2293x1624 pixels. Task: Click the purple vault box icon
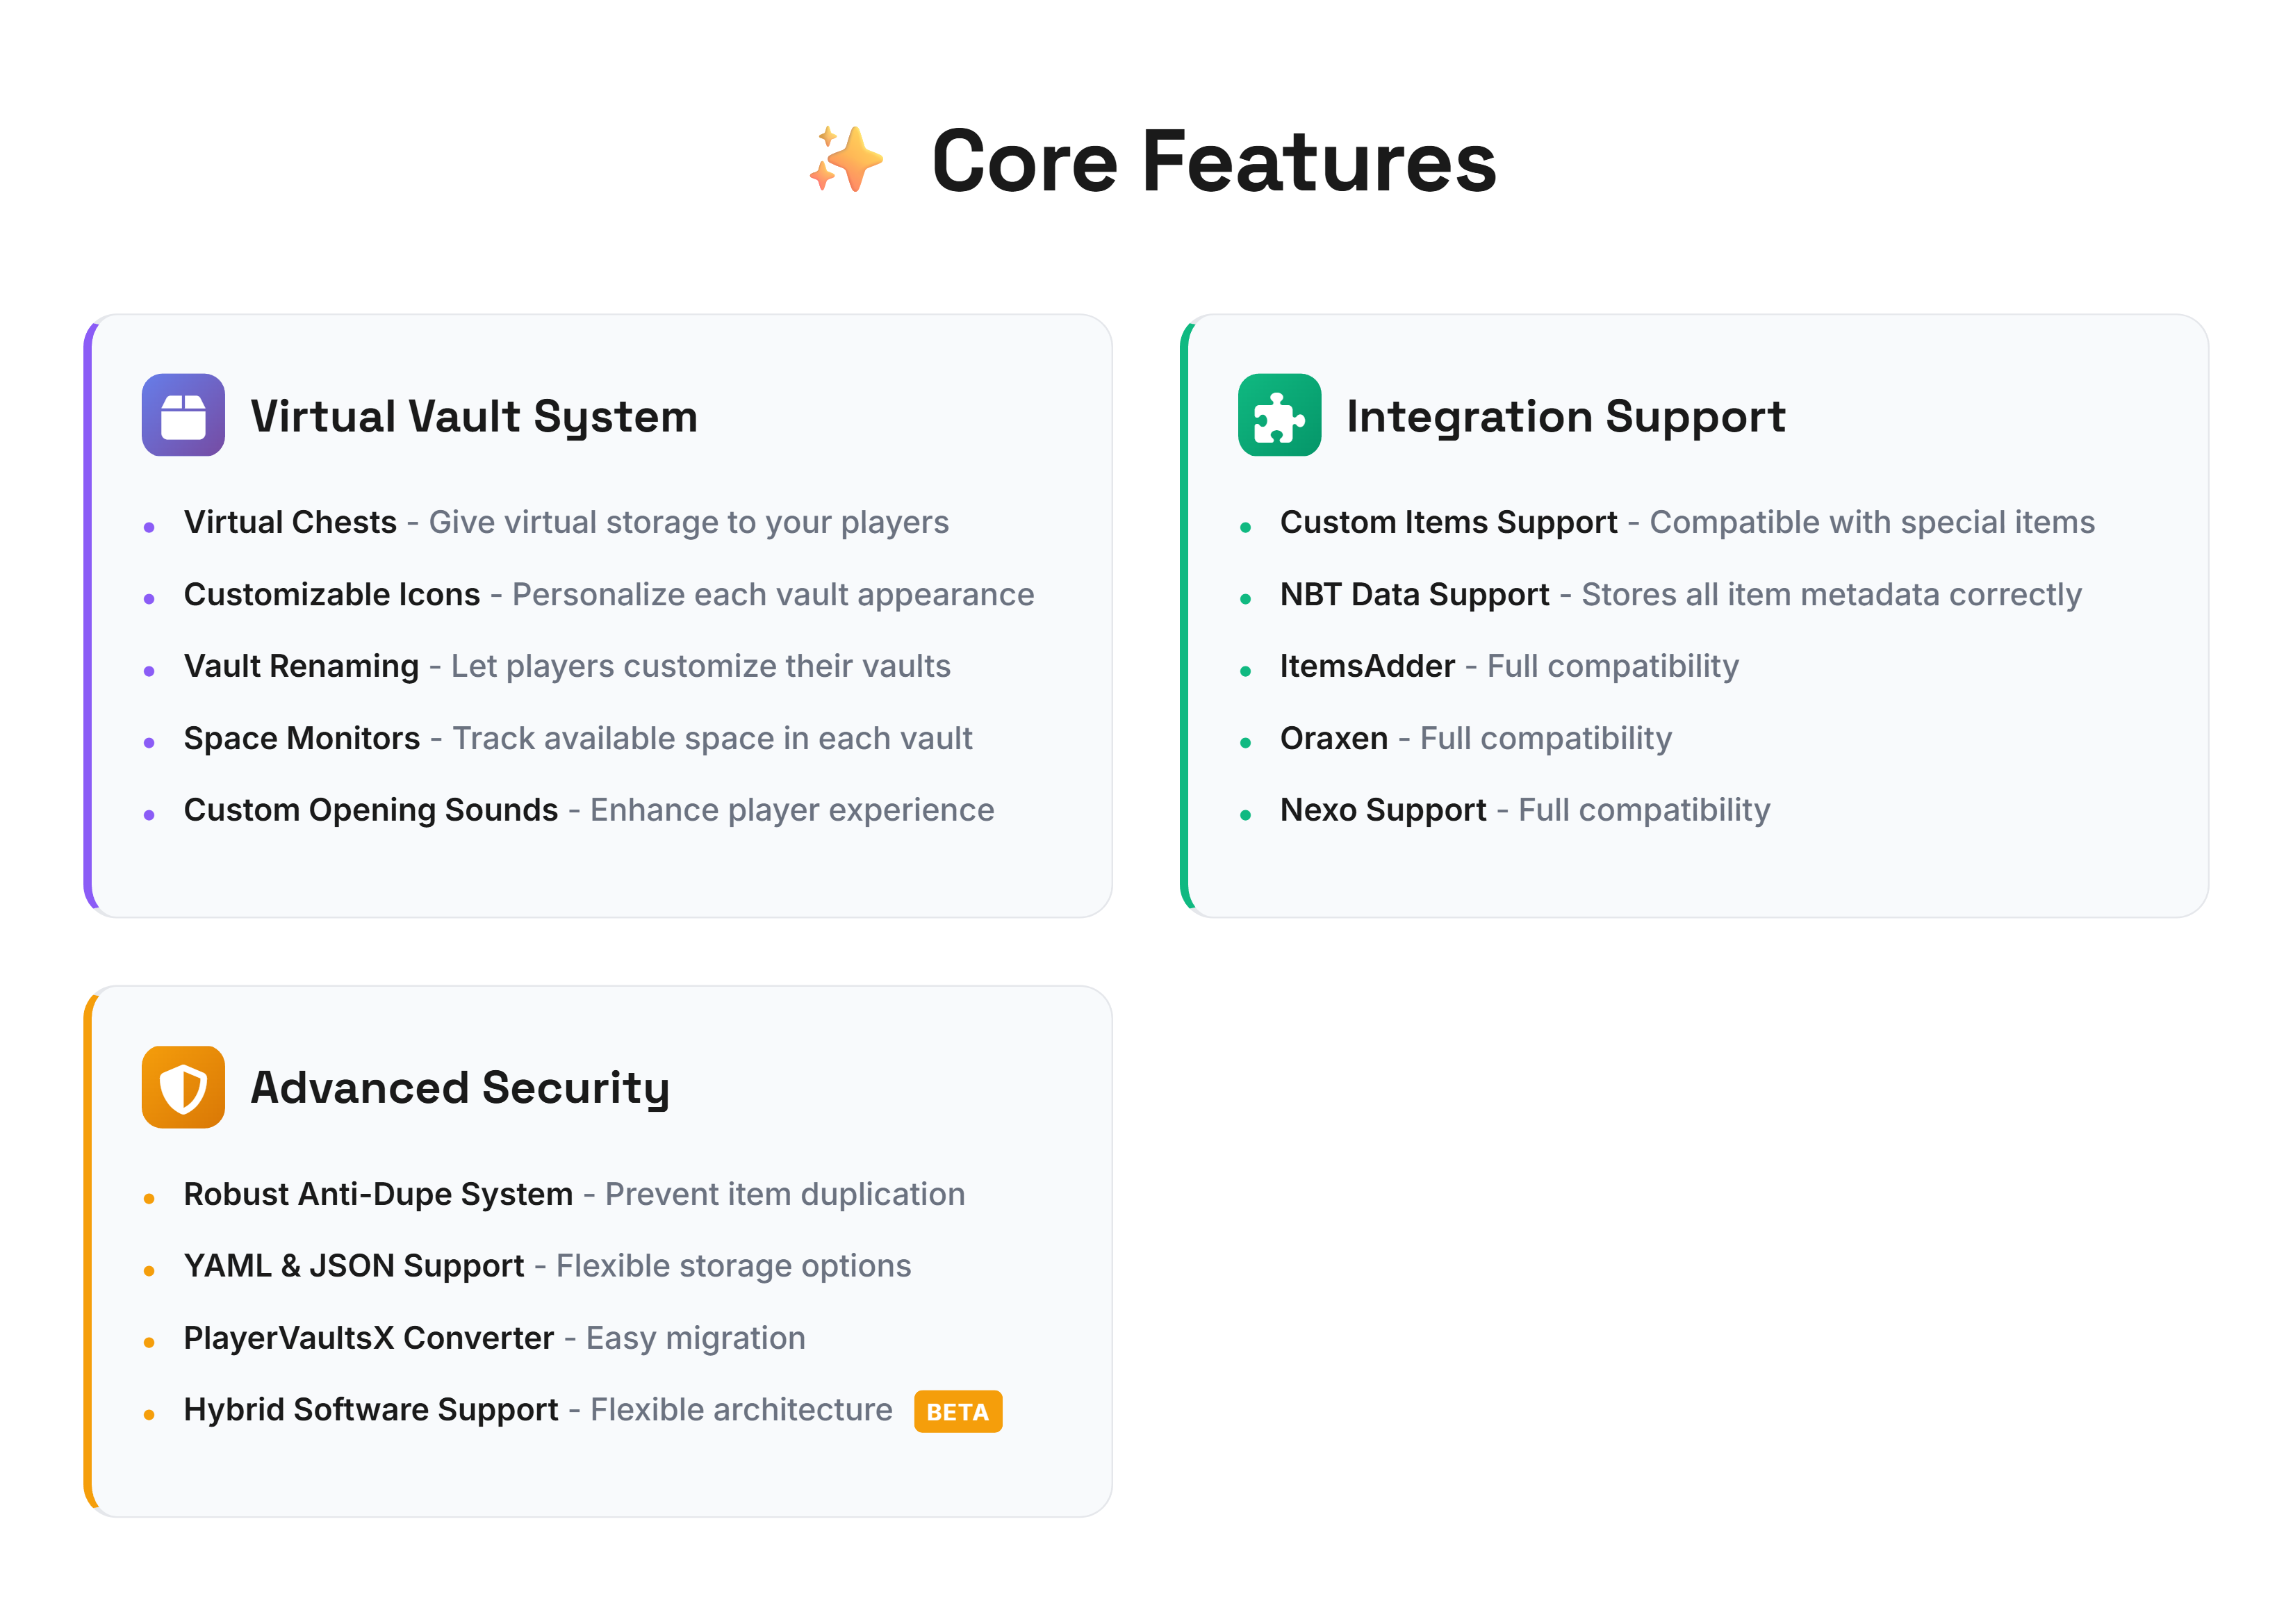tap(183, 415)
